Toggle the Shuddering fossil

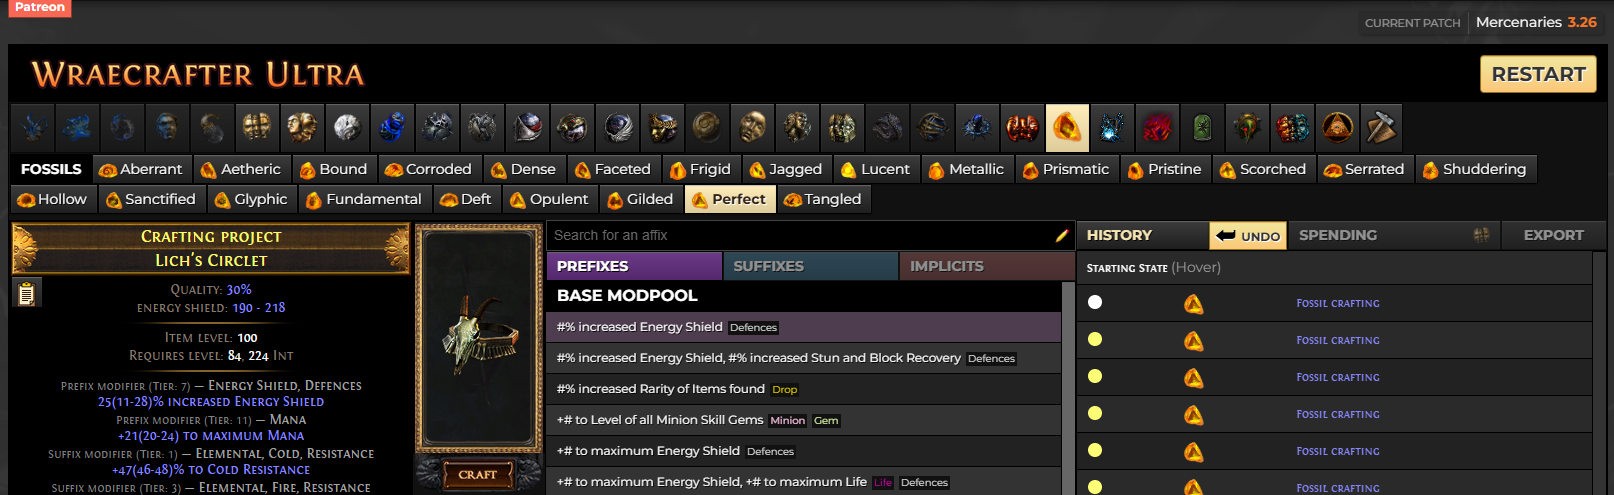tap(1475, 169)
